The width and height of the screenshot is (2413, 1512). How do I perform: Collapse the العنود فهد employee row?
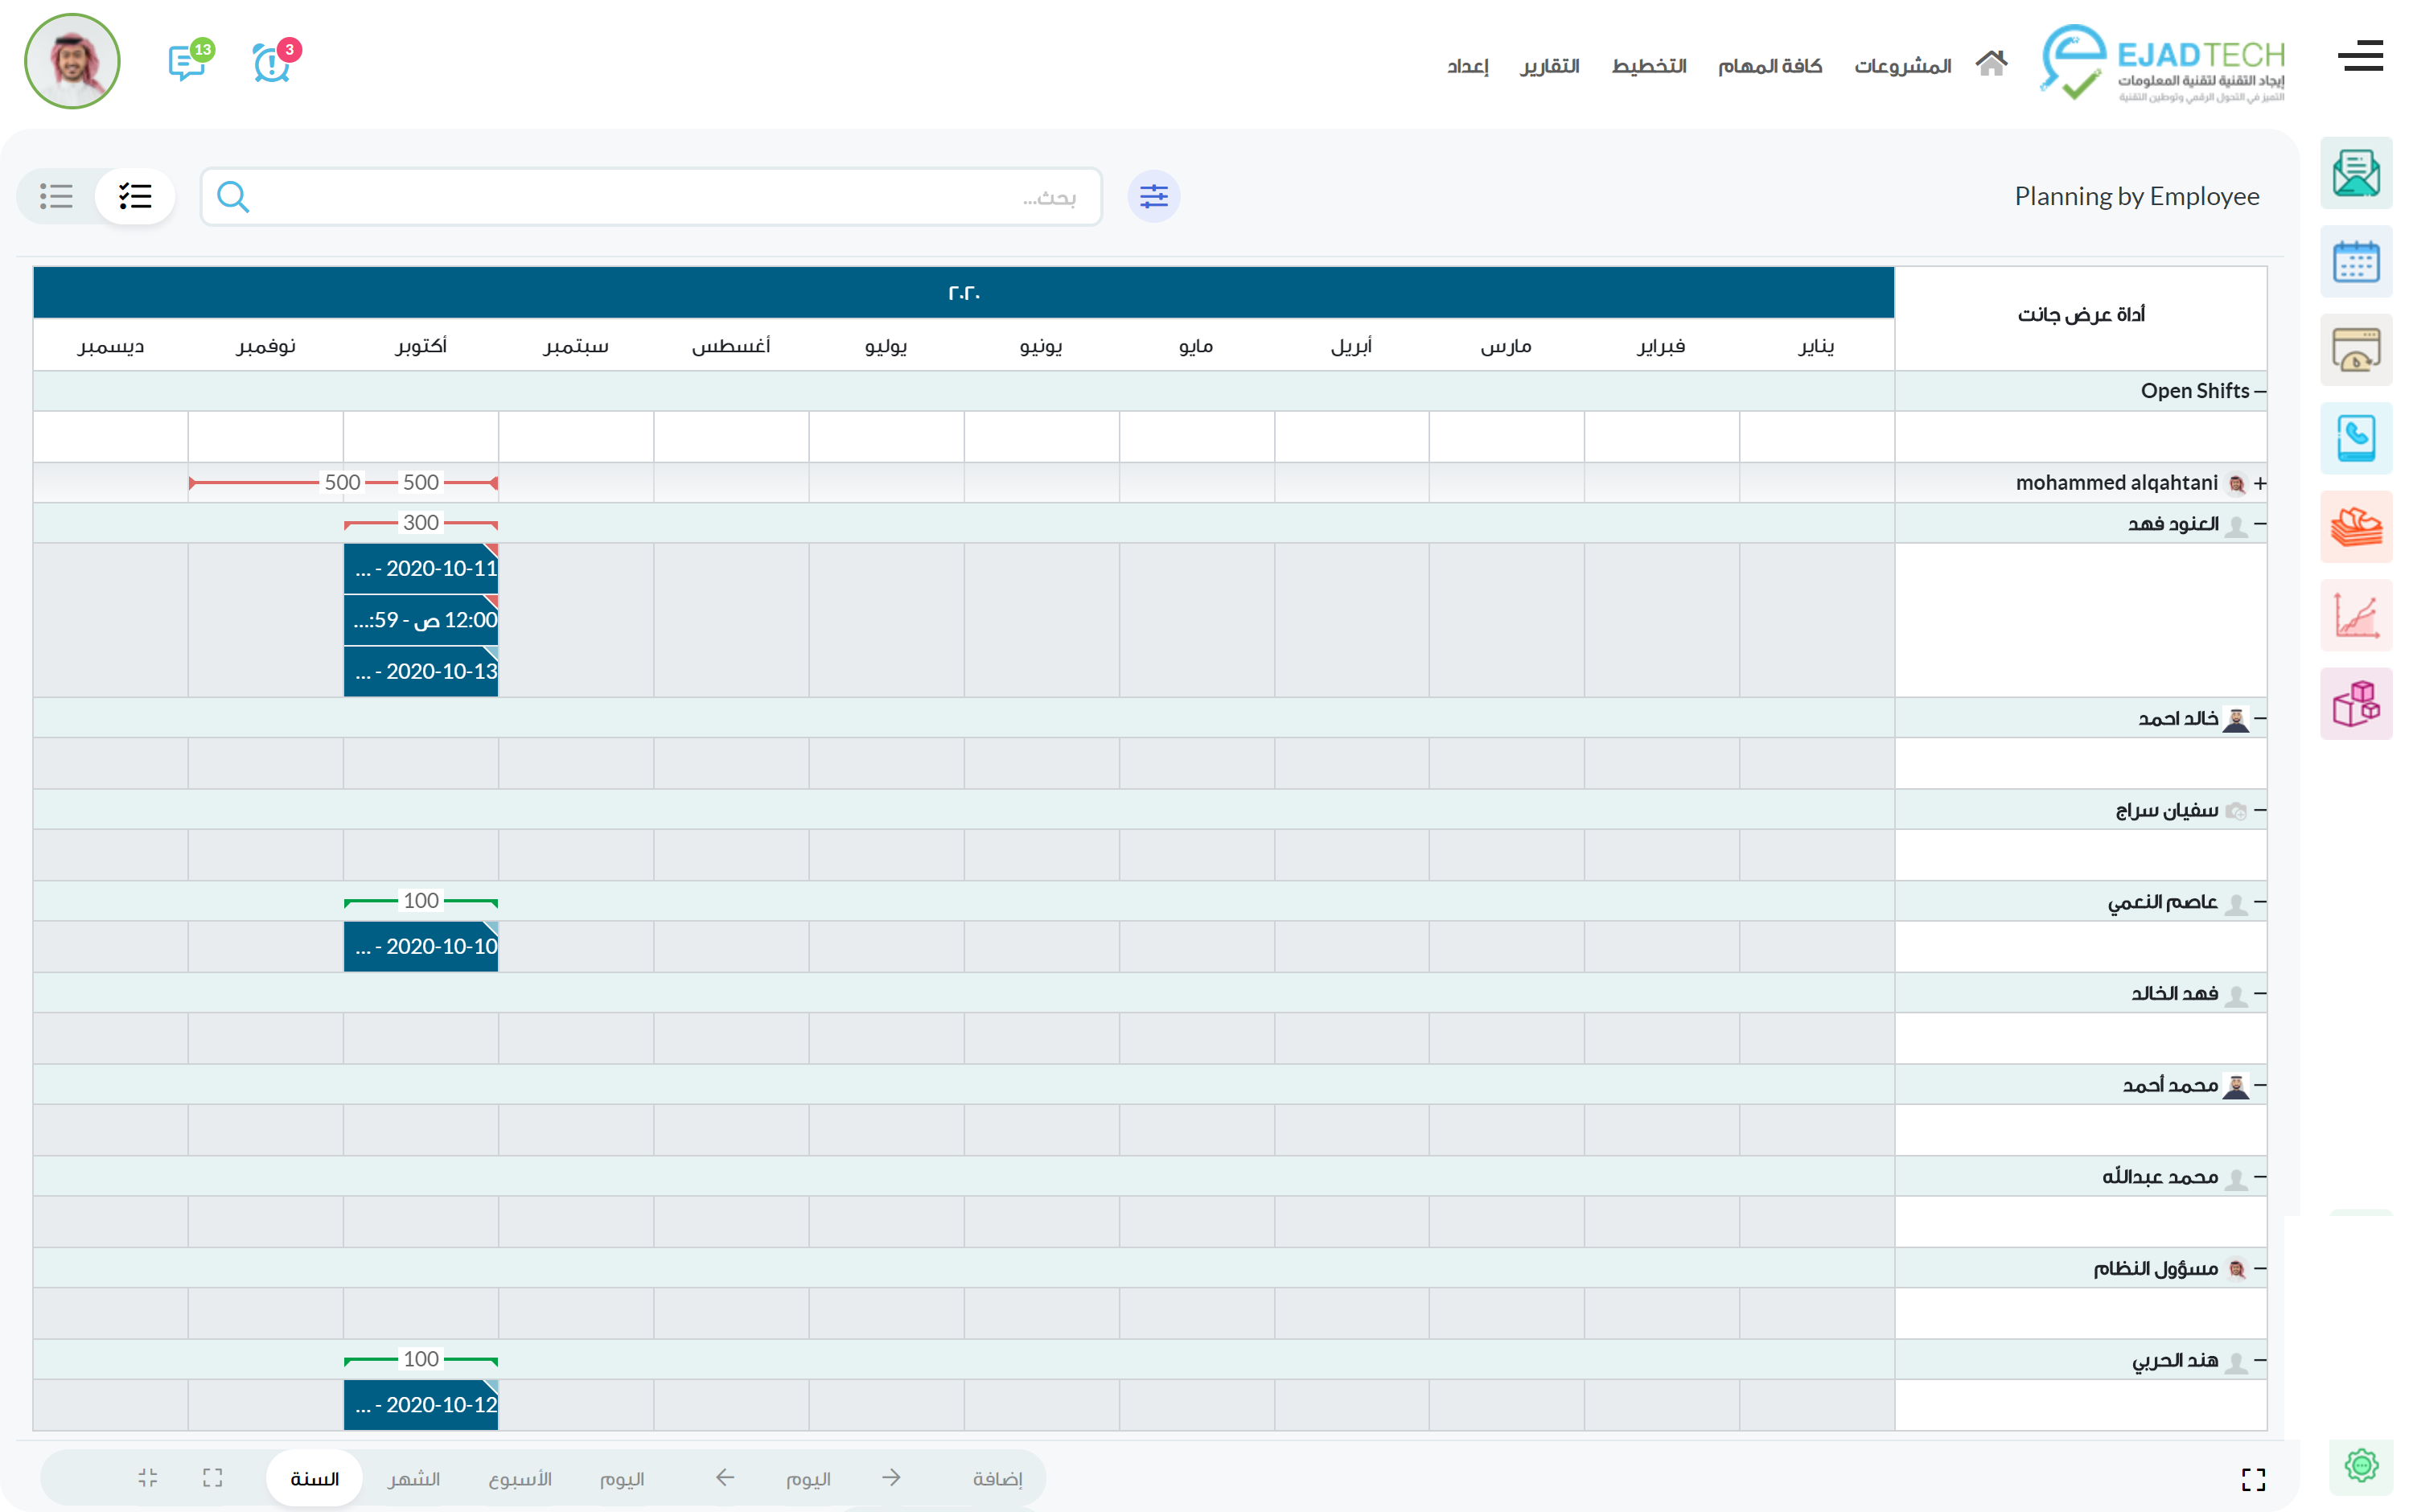[x=2259, y=524]
